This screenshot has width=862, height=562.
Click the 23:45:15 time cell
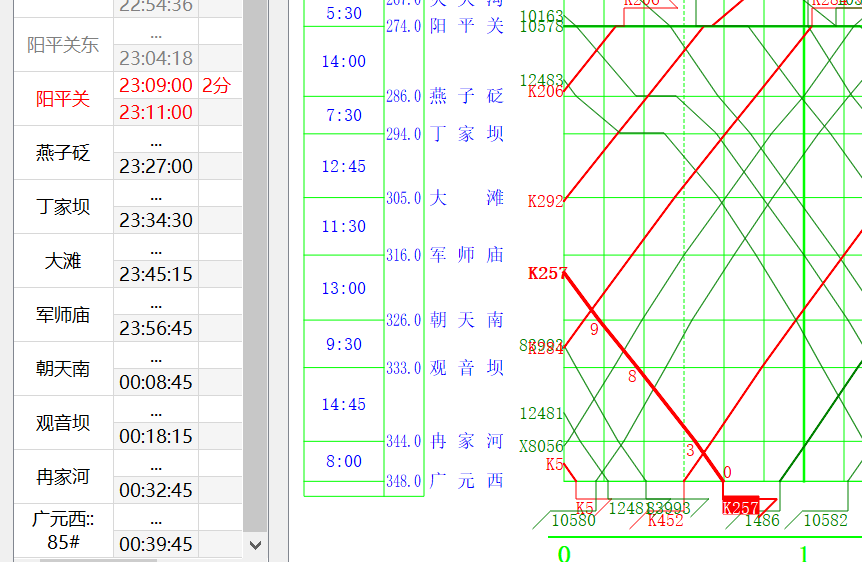(156, 274)
